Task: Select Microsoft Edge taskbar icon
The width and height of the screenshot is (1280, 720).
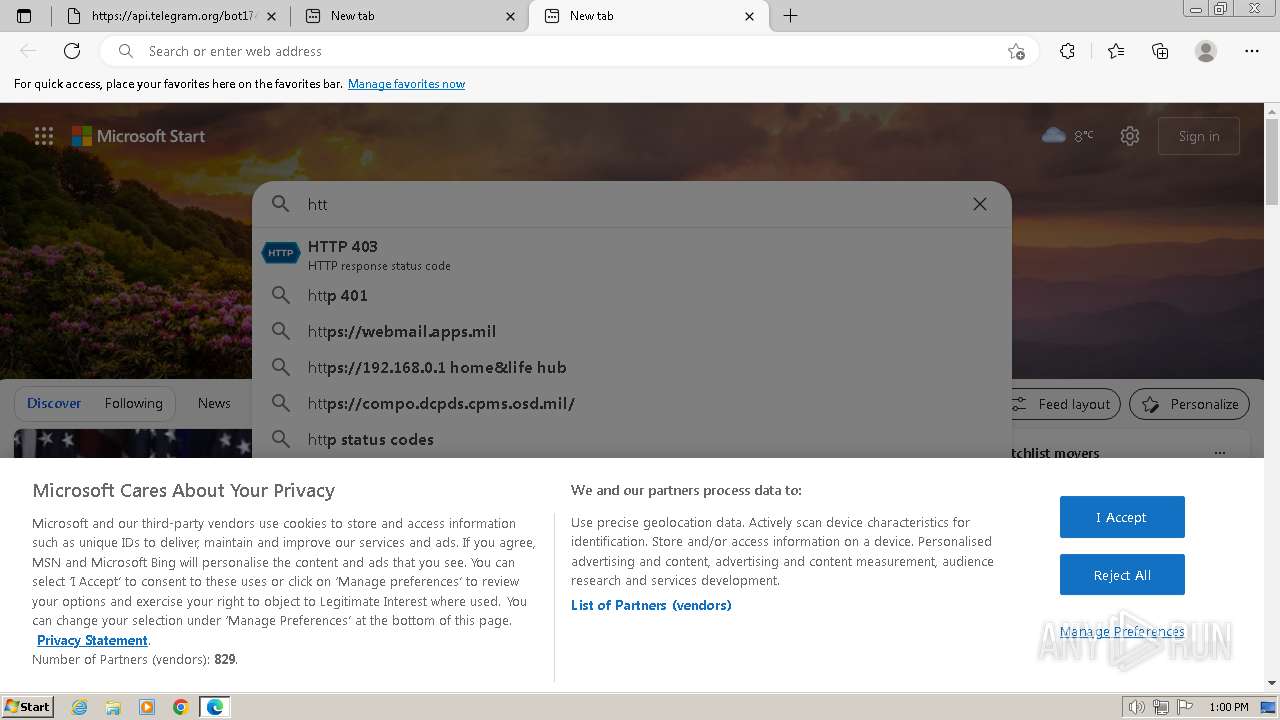Action: click(215, 707)
